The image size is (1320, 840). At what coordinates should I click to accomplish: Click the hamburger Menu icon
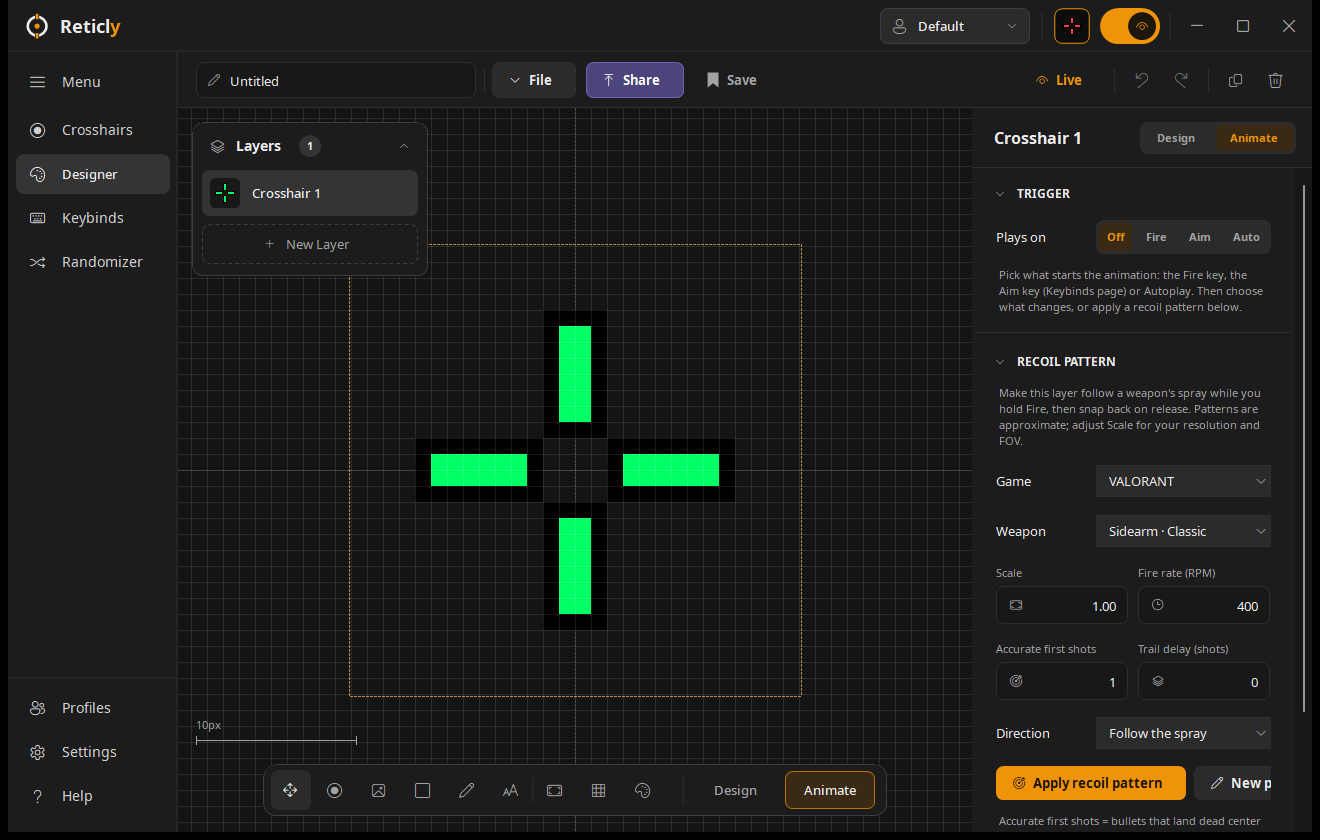click(37, 82)
